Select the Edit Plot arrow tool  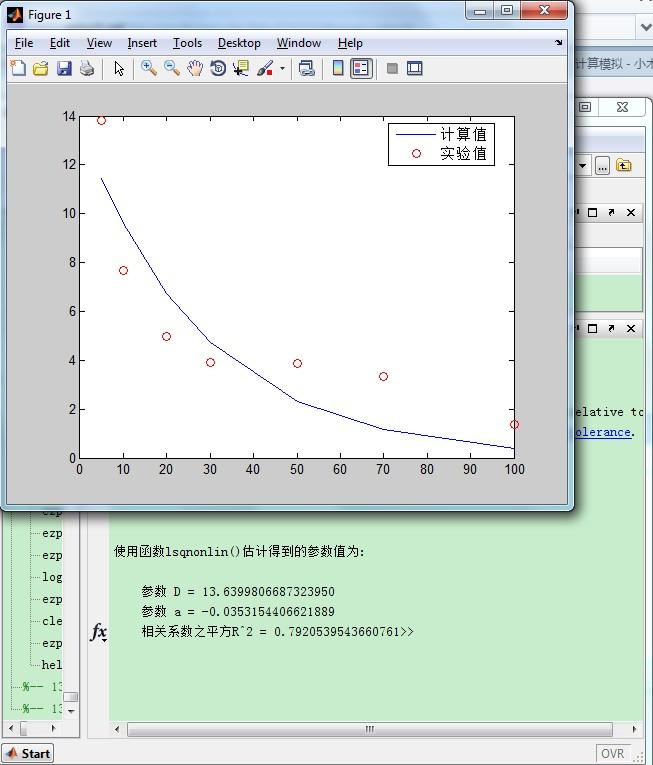click(x=119, y=68)
